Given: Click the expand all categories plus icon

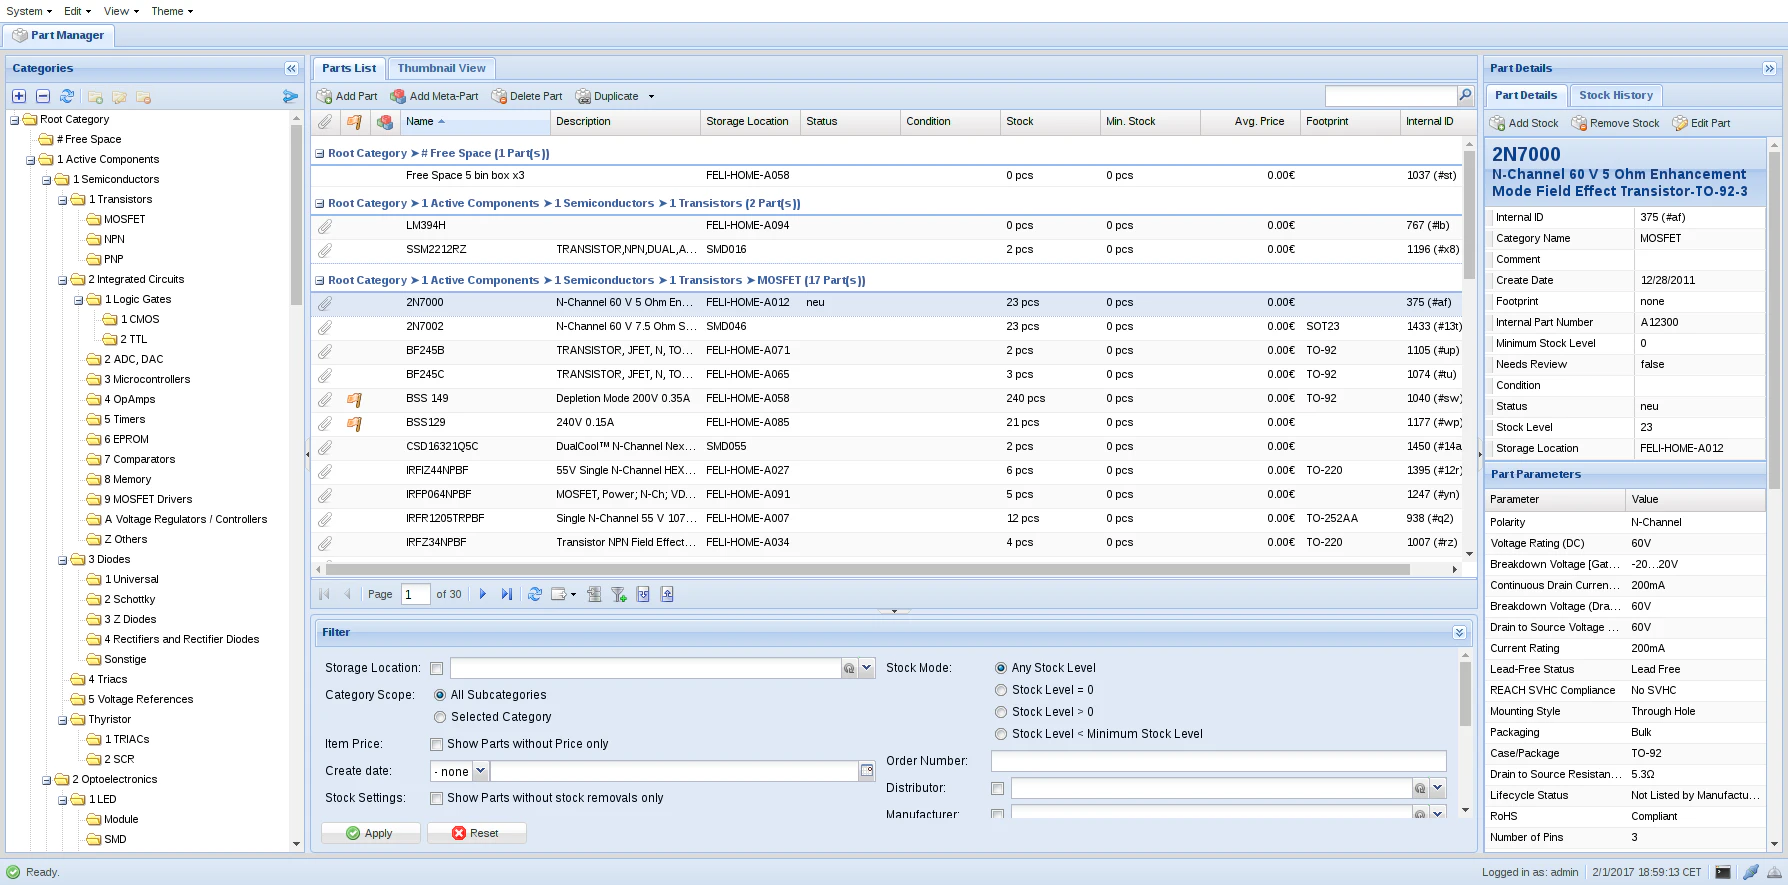Looking at the screenshot, I should click(19, 96).
